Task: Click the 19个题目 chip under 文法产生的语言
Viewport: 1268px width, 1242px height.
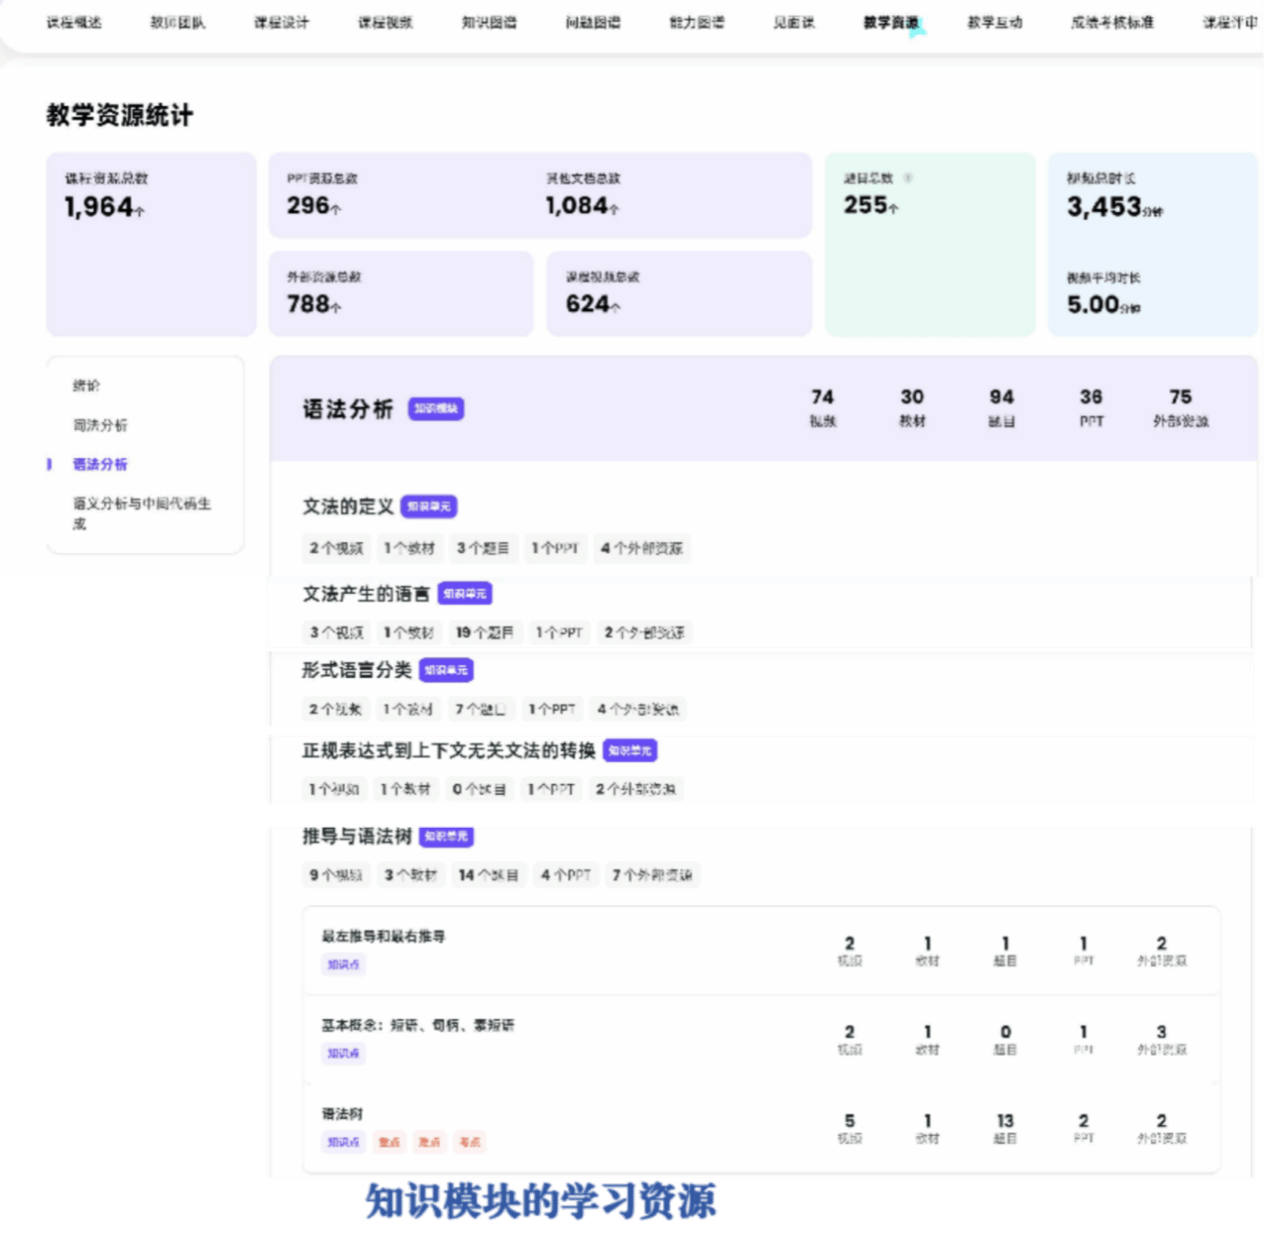Action: 484,632
